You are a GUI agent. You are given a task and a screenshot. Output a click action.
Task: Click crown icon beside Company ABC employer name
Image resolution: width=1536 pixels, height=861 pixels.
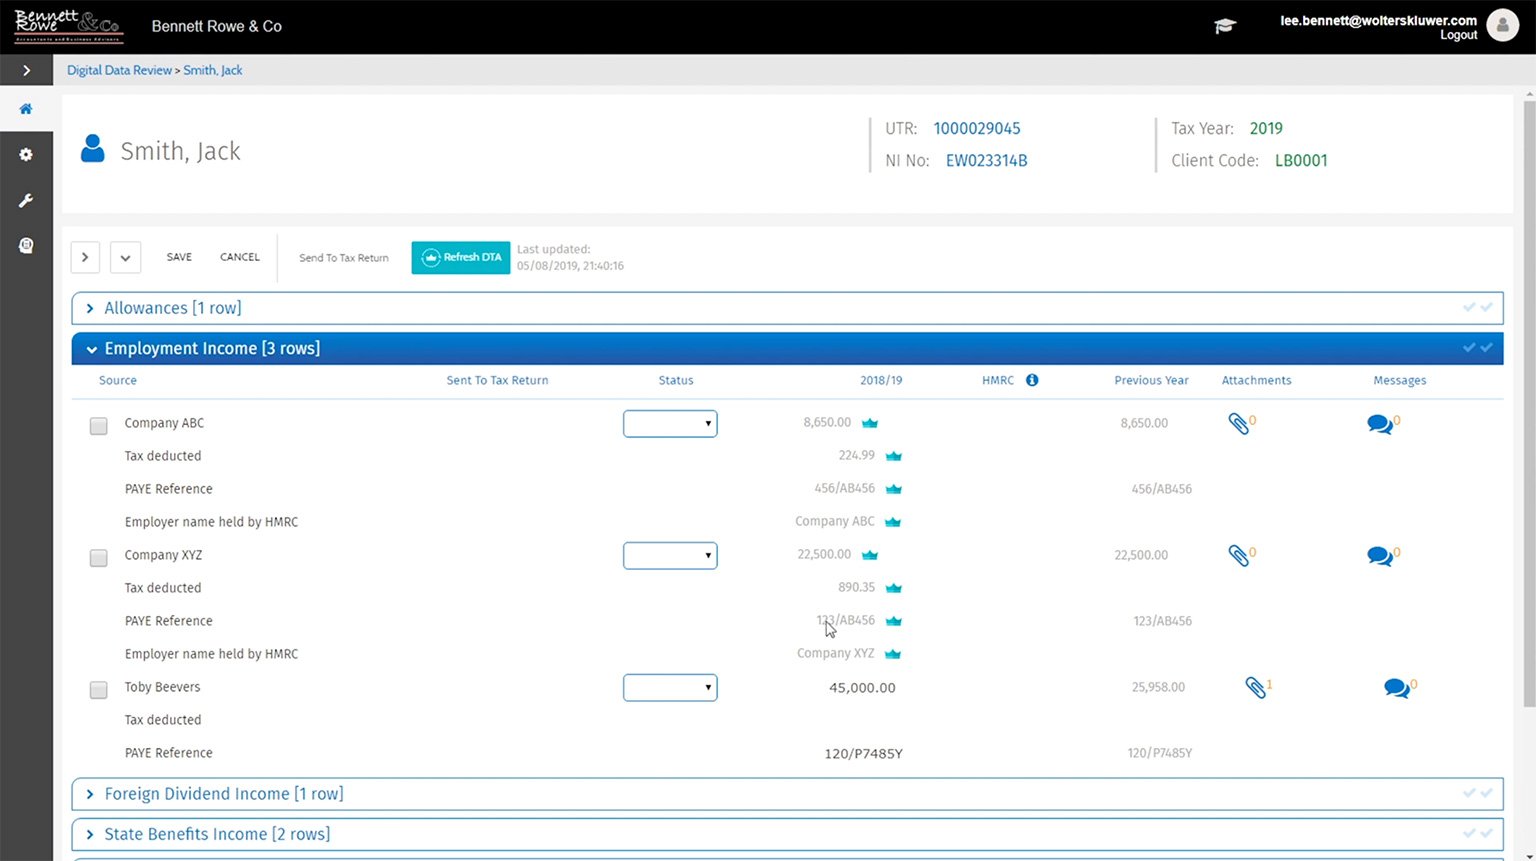(893, 522)
